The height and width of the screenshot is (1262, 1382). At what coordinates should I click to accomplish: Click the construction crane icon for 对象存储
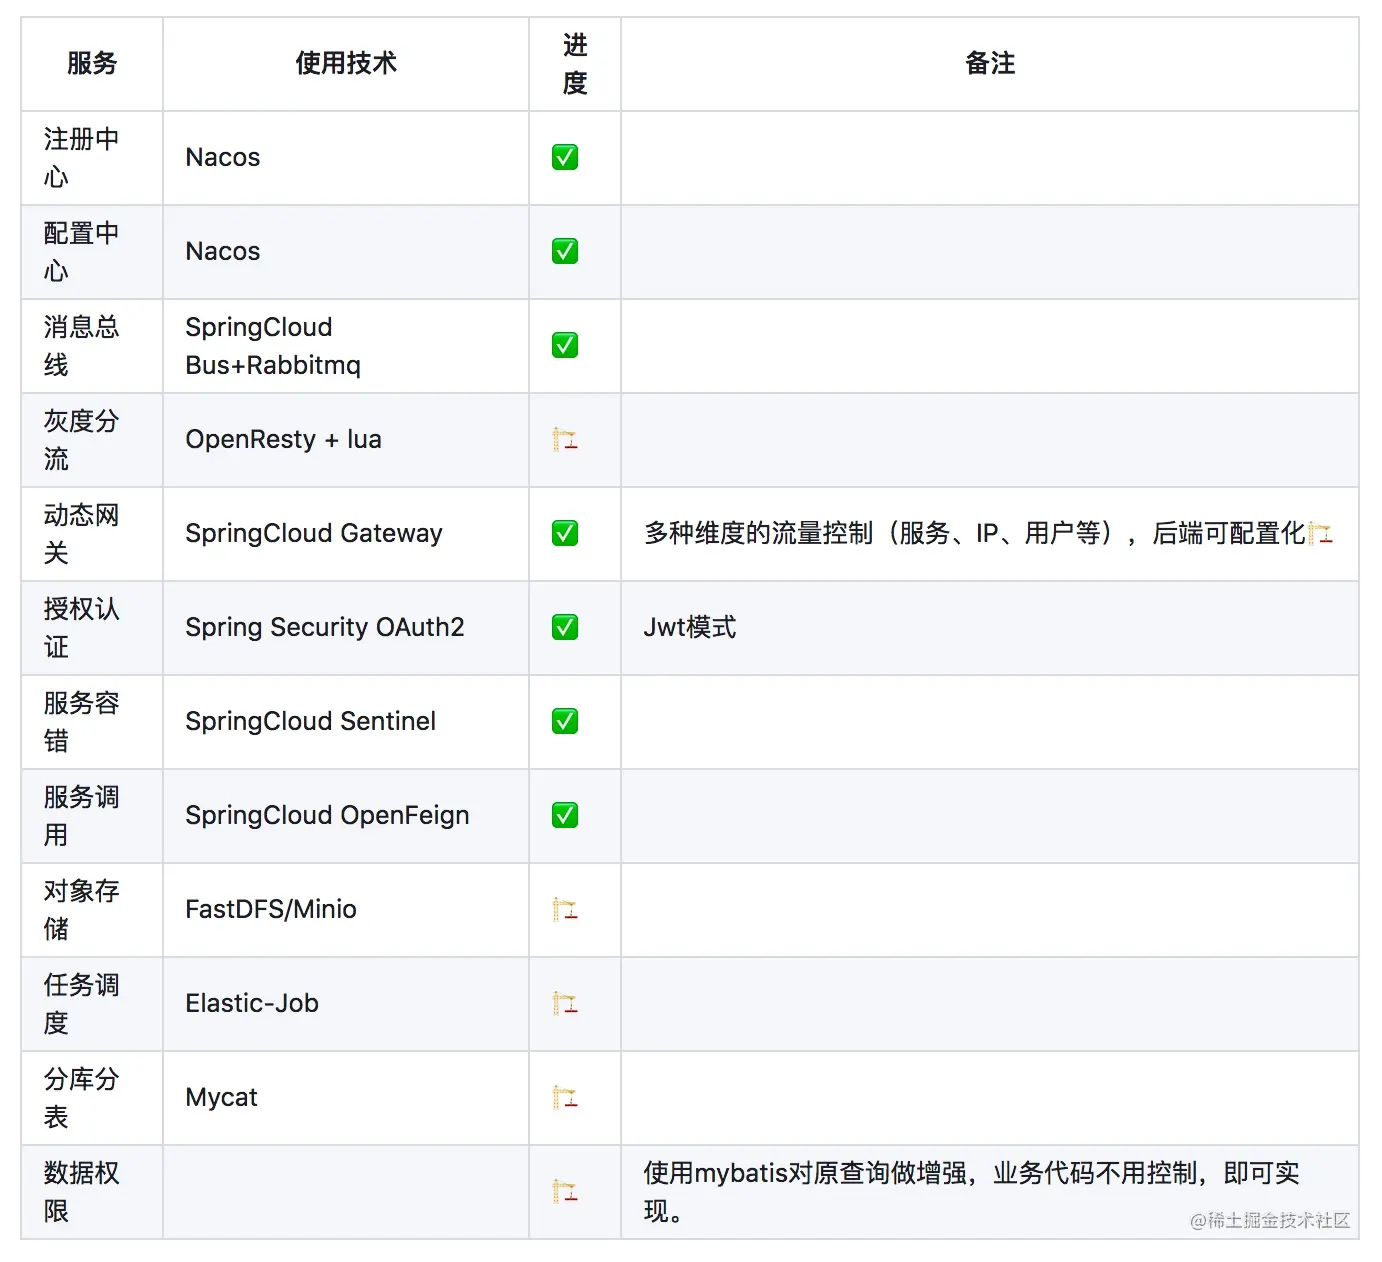(565, 909)
